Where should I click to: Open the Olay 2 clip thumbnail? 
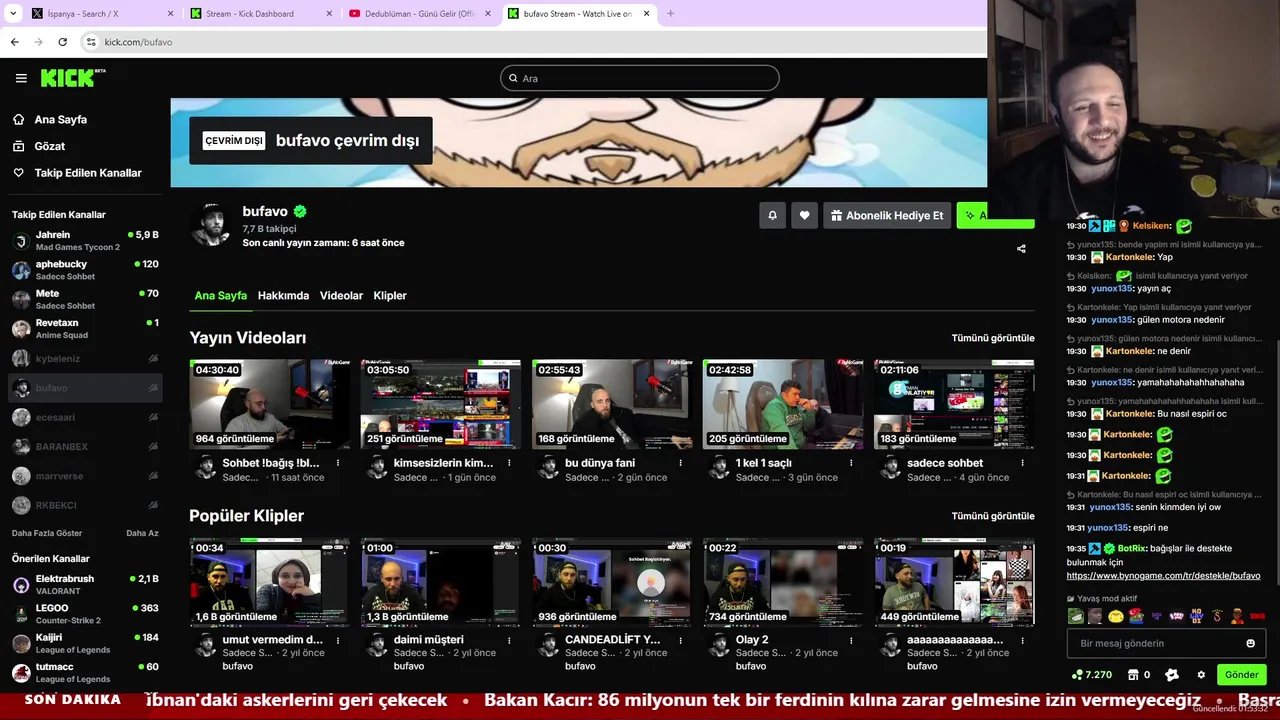click(x=783, y=582)
